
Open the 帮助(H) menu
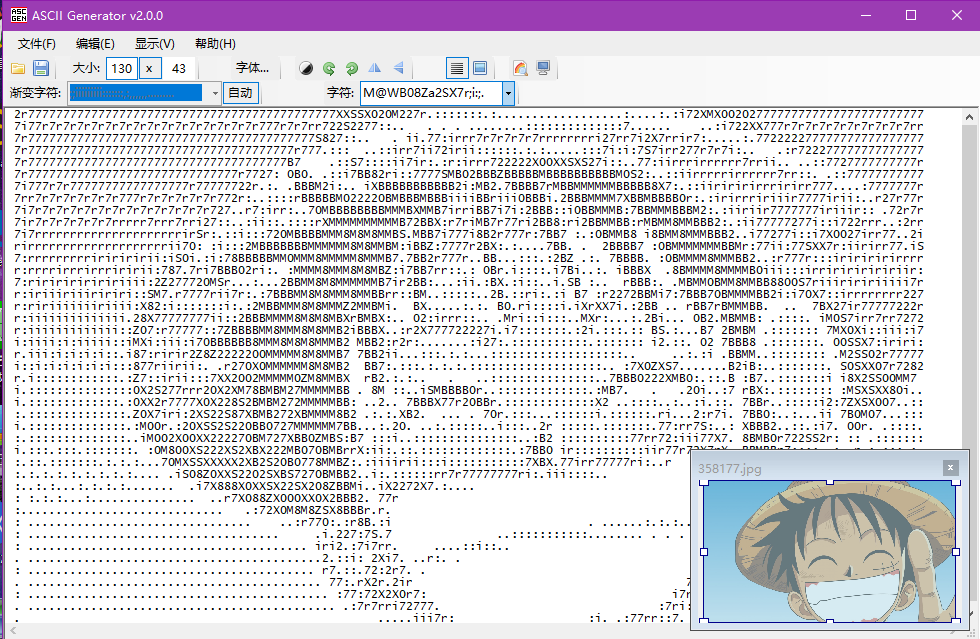214,43
